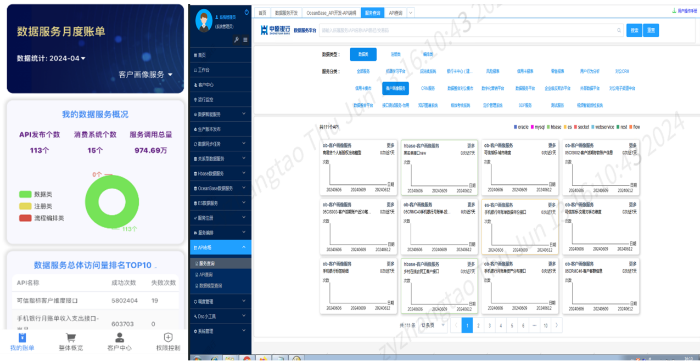The width and height of the screenshot is (700, 362).
Task: Expand the 客户画像服务 dropdown selector
Action: coord(146,75)
